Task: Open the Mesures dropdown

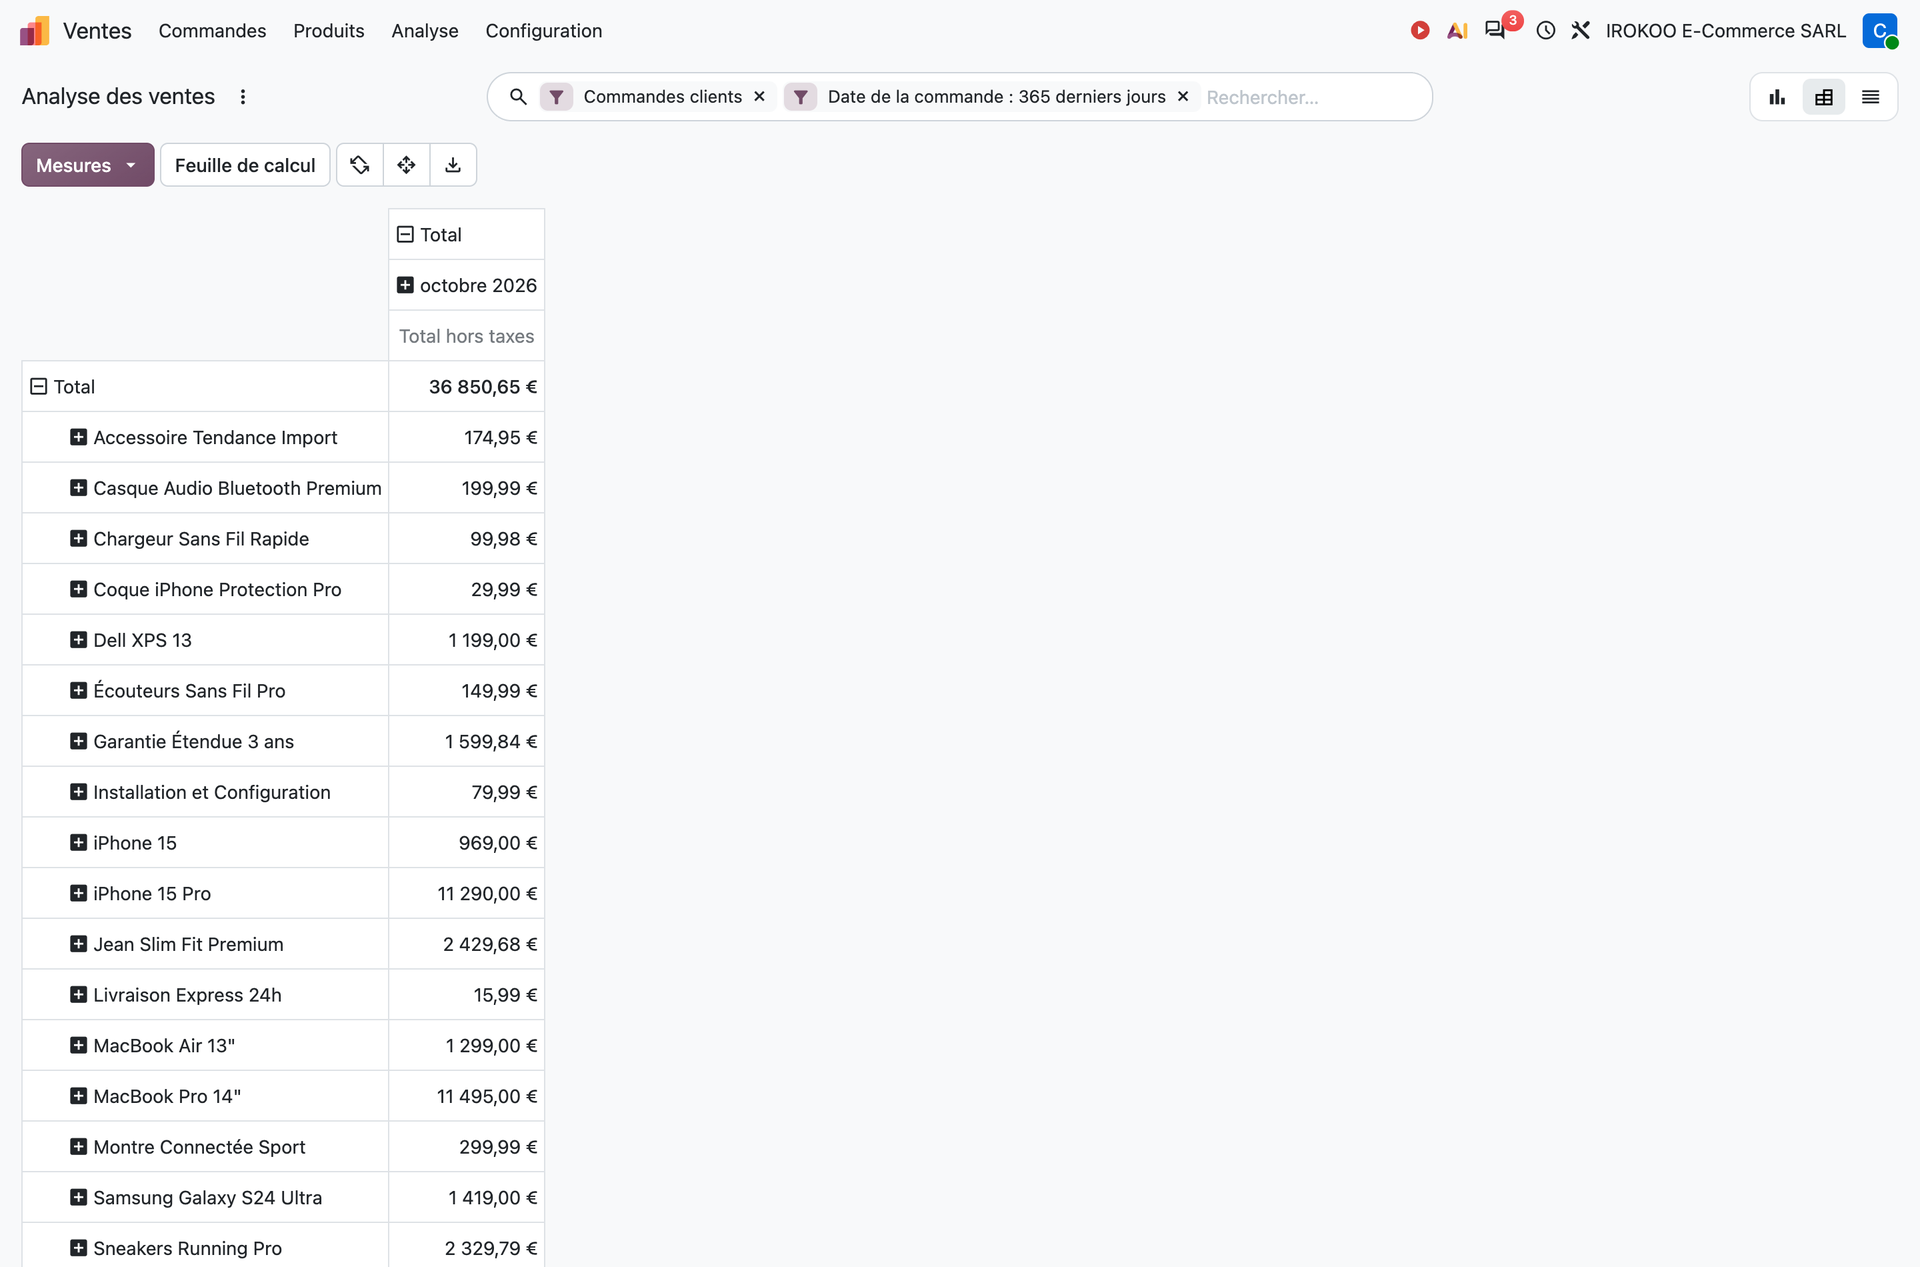Action: tap(88, 165)
